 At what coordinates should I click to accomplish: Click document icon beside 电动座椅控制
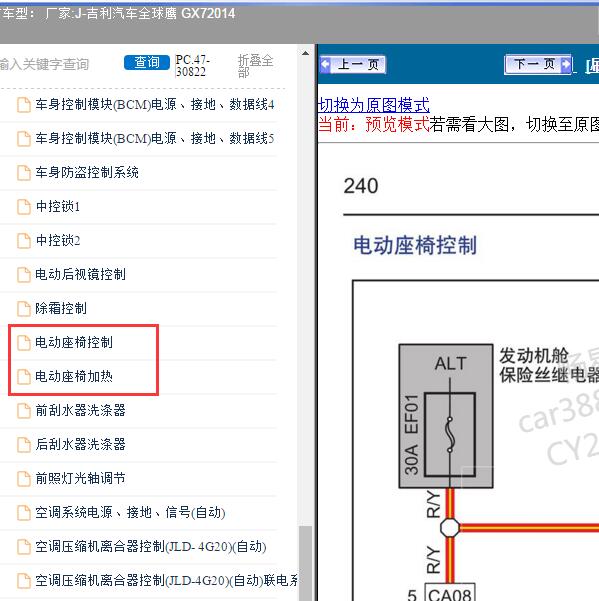pyautogui.click(x=24, y=343)
